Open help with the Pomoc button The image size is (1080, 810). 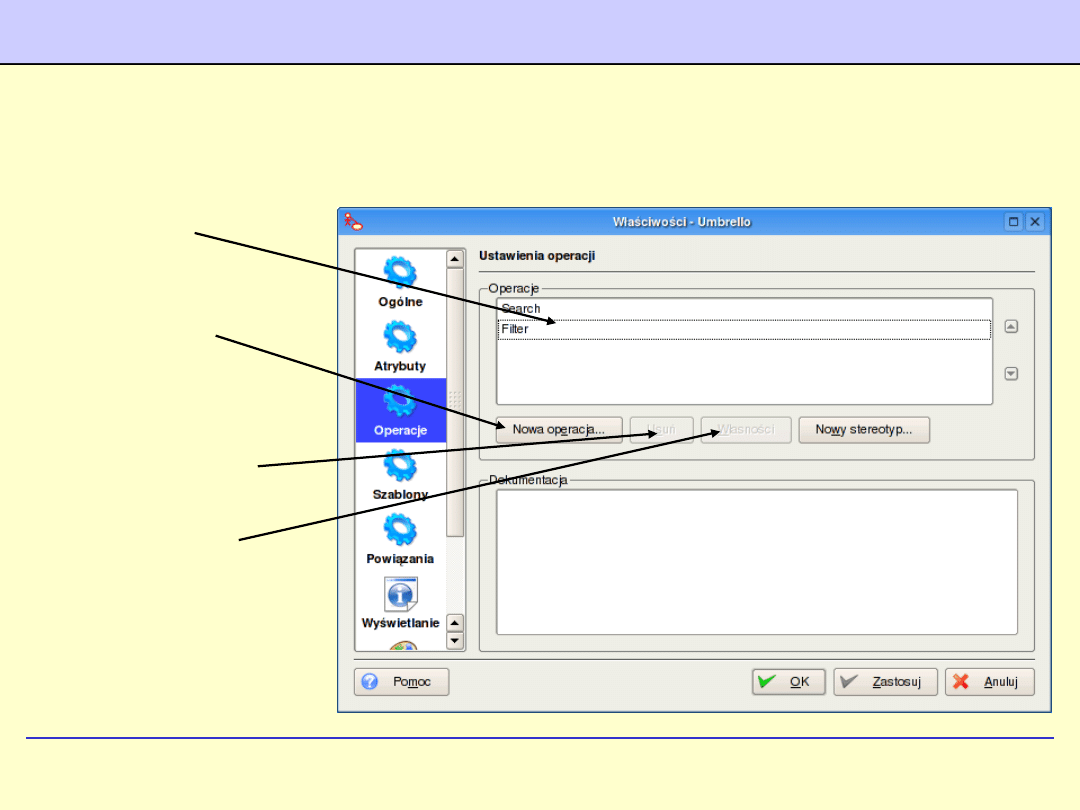click(402, 682)
